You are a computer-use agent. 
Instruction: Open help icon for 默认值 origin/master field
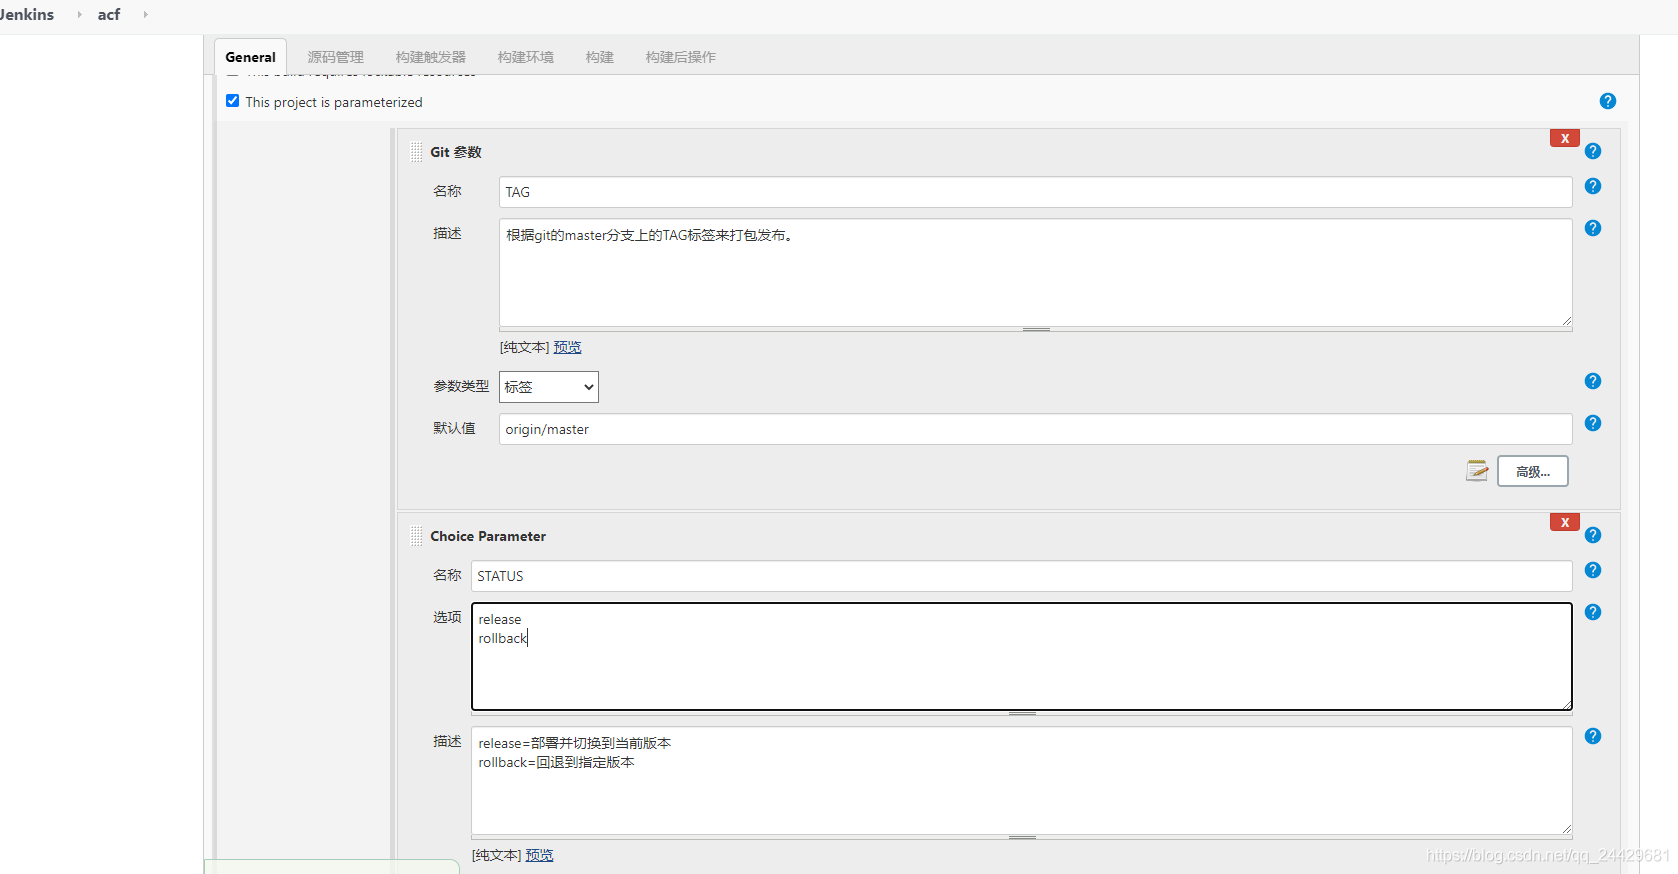point(1593,423)
